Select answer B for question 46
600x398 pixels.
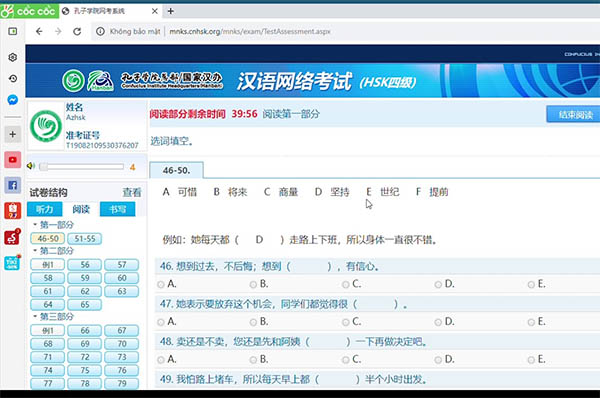253,284
